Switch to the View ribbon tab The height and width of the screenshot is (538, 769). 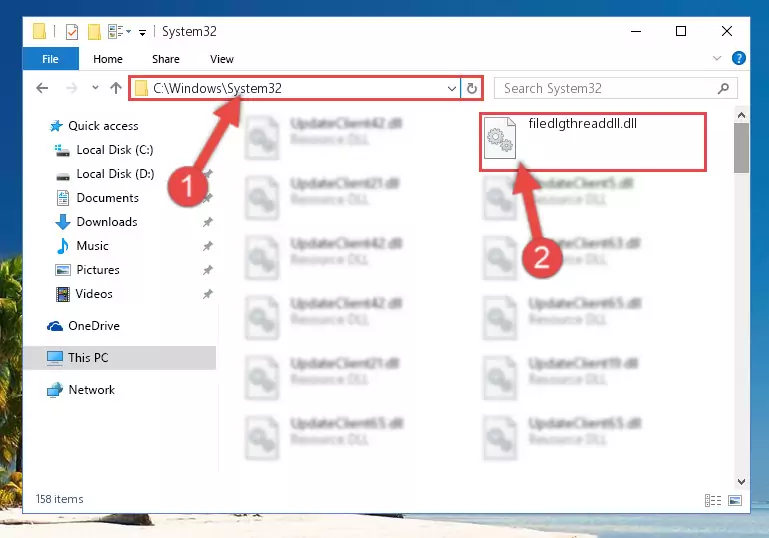(222, 59)
